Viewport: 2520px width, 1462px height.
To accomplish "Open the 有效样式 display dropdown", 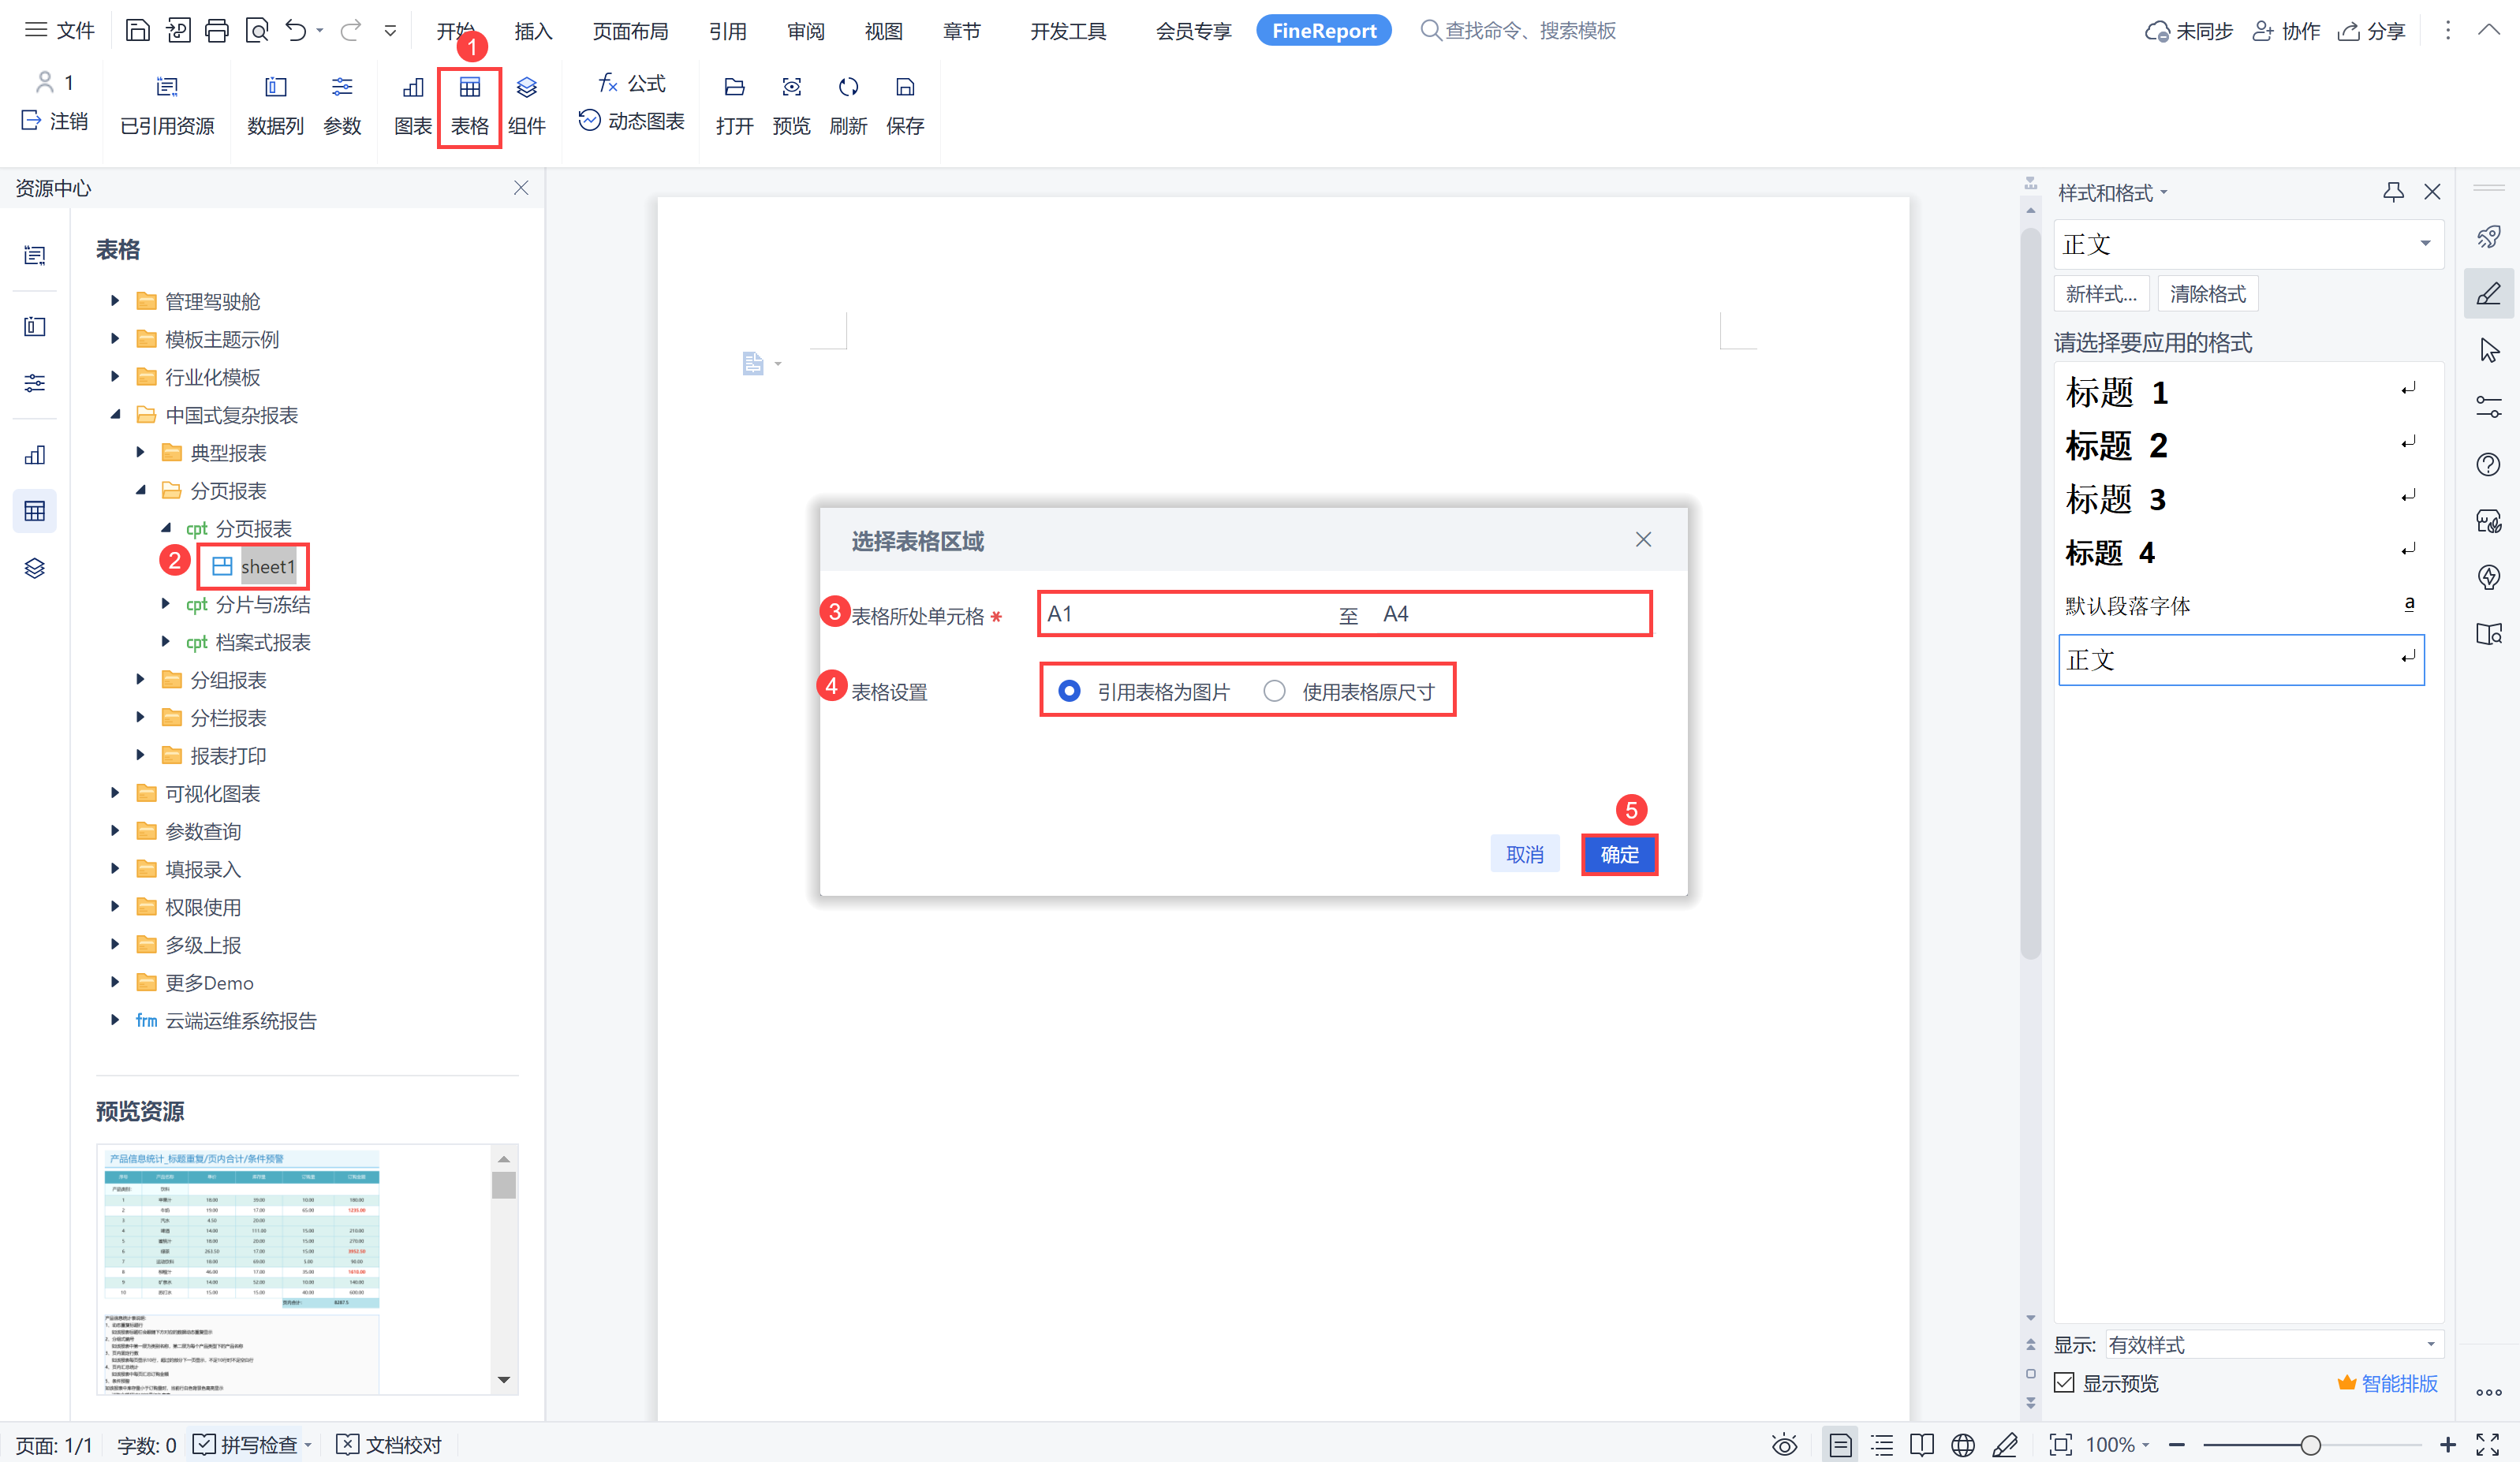I will point(2431,1344).
